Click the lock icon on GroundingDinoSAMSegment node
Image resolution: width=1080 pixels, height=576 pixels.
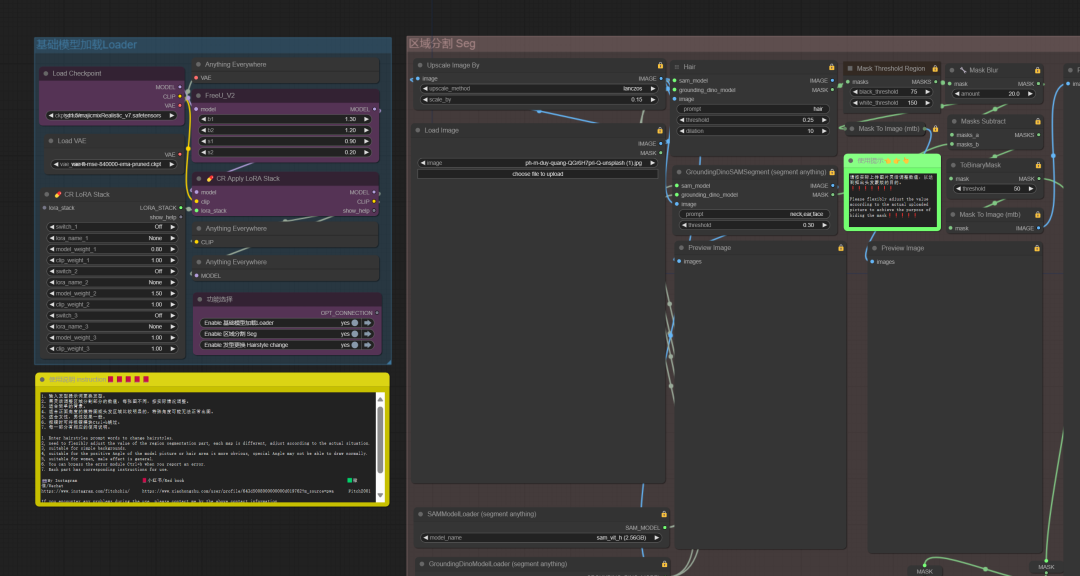click(832, 172)
